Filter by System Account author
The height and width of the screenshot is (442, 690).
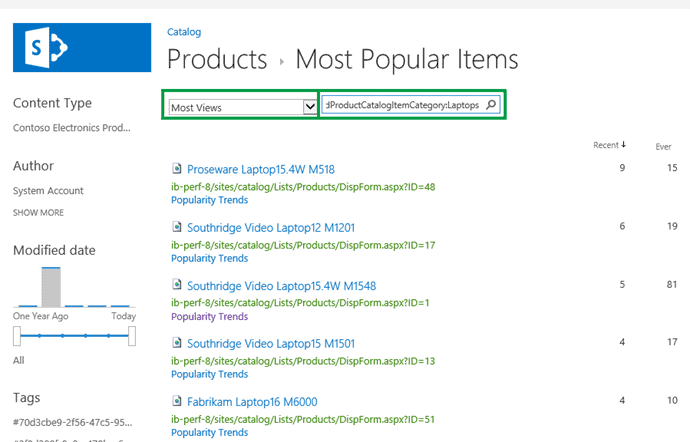[x=48, y=191]
